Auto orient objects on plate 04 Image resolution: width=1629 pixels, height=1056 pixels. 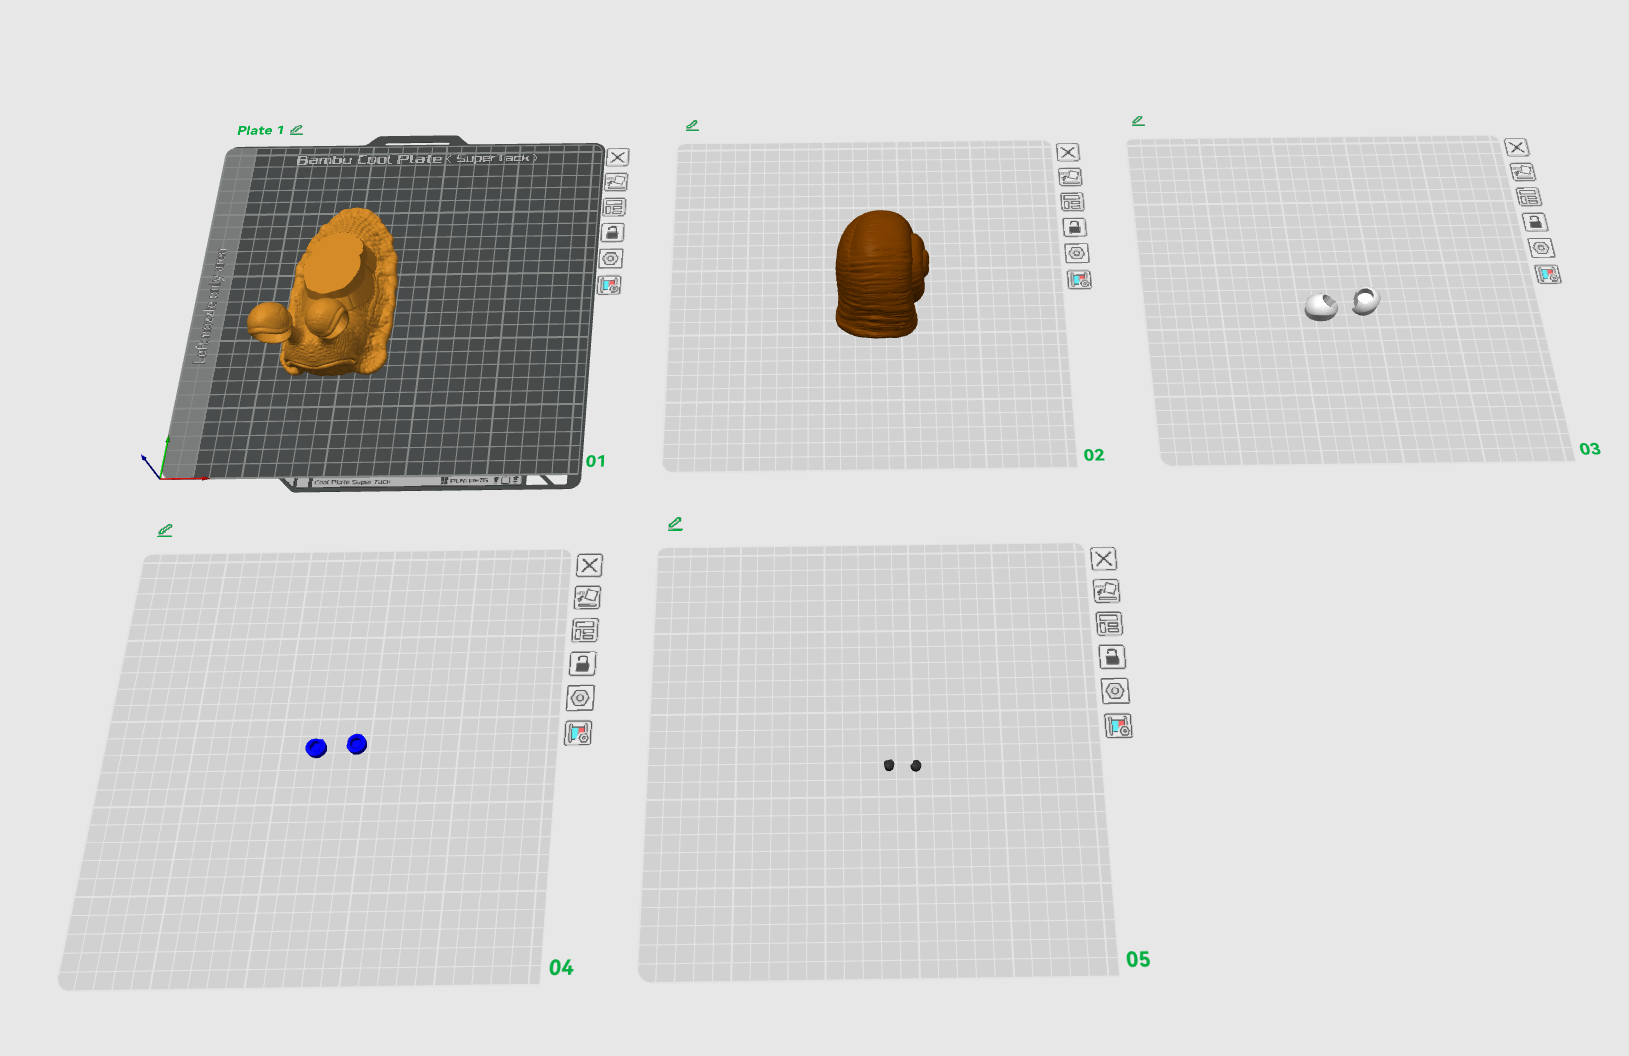587,598
